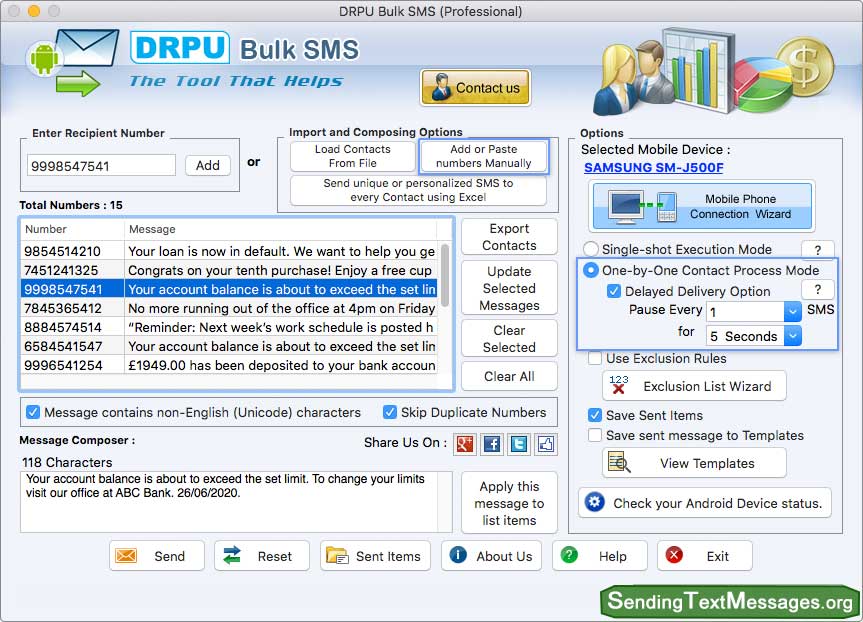The height and width of the screenshot is (622, 863).
Task: Click the Sent Items folder icon
Action: [x=337, y=556]
